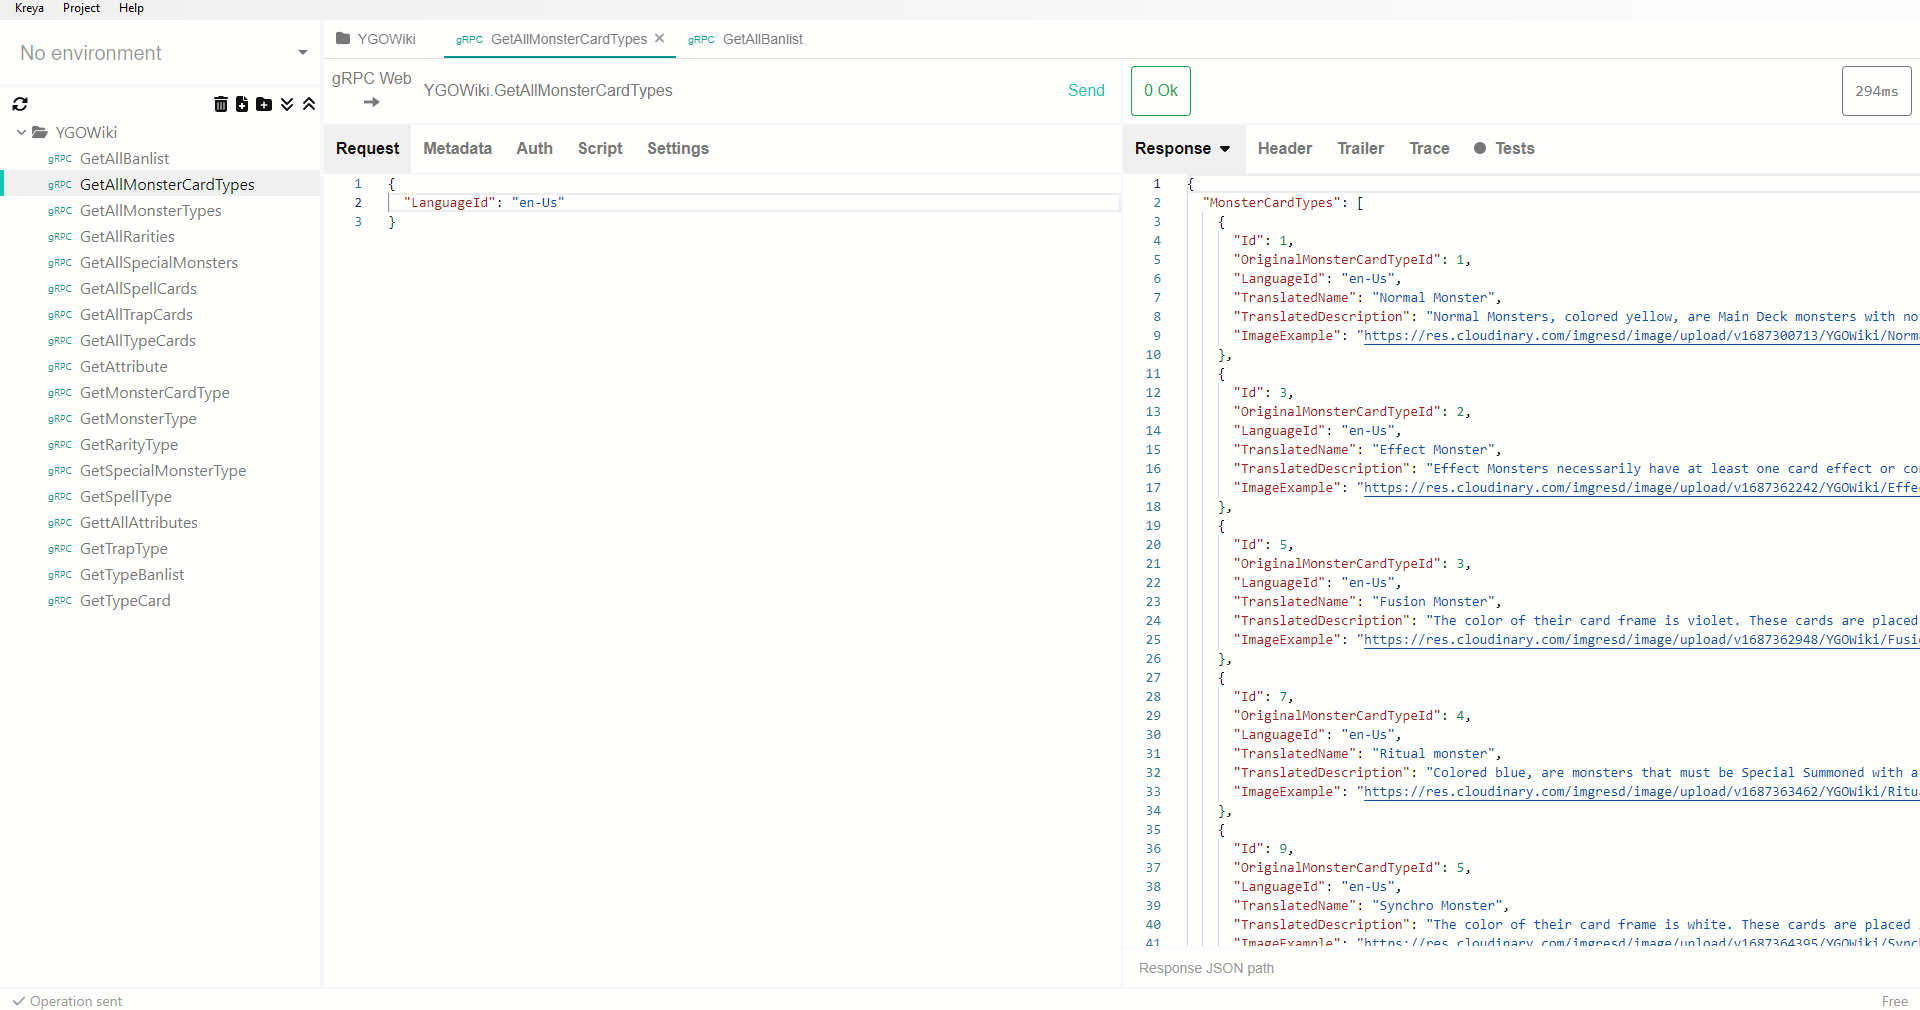The width and height of the screenshot is (1920, 1010).
Task: Open the Help menu
Action: (131, 8)
